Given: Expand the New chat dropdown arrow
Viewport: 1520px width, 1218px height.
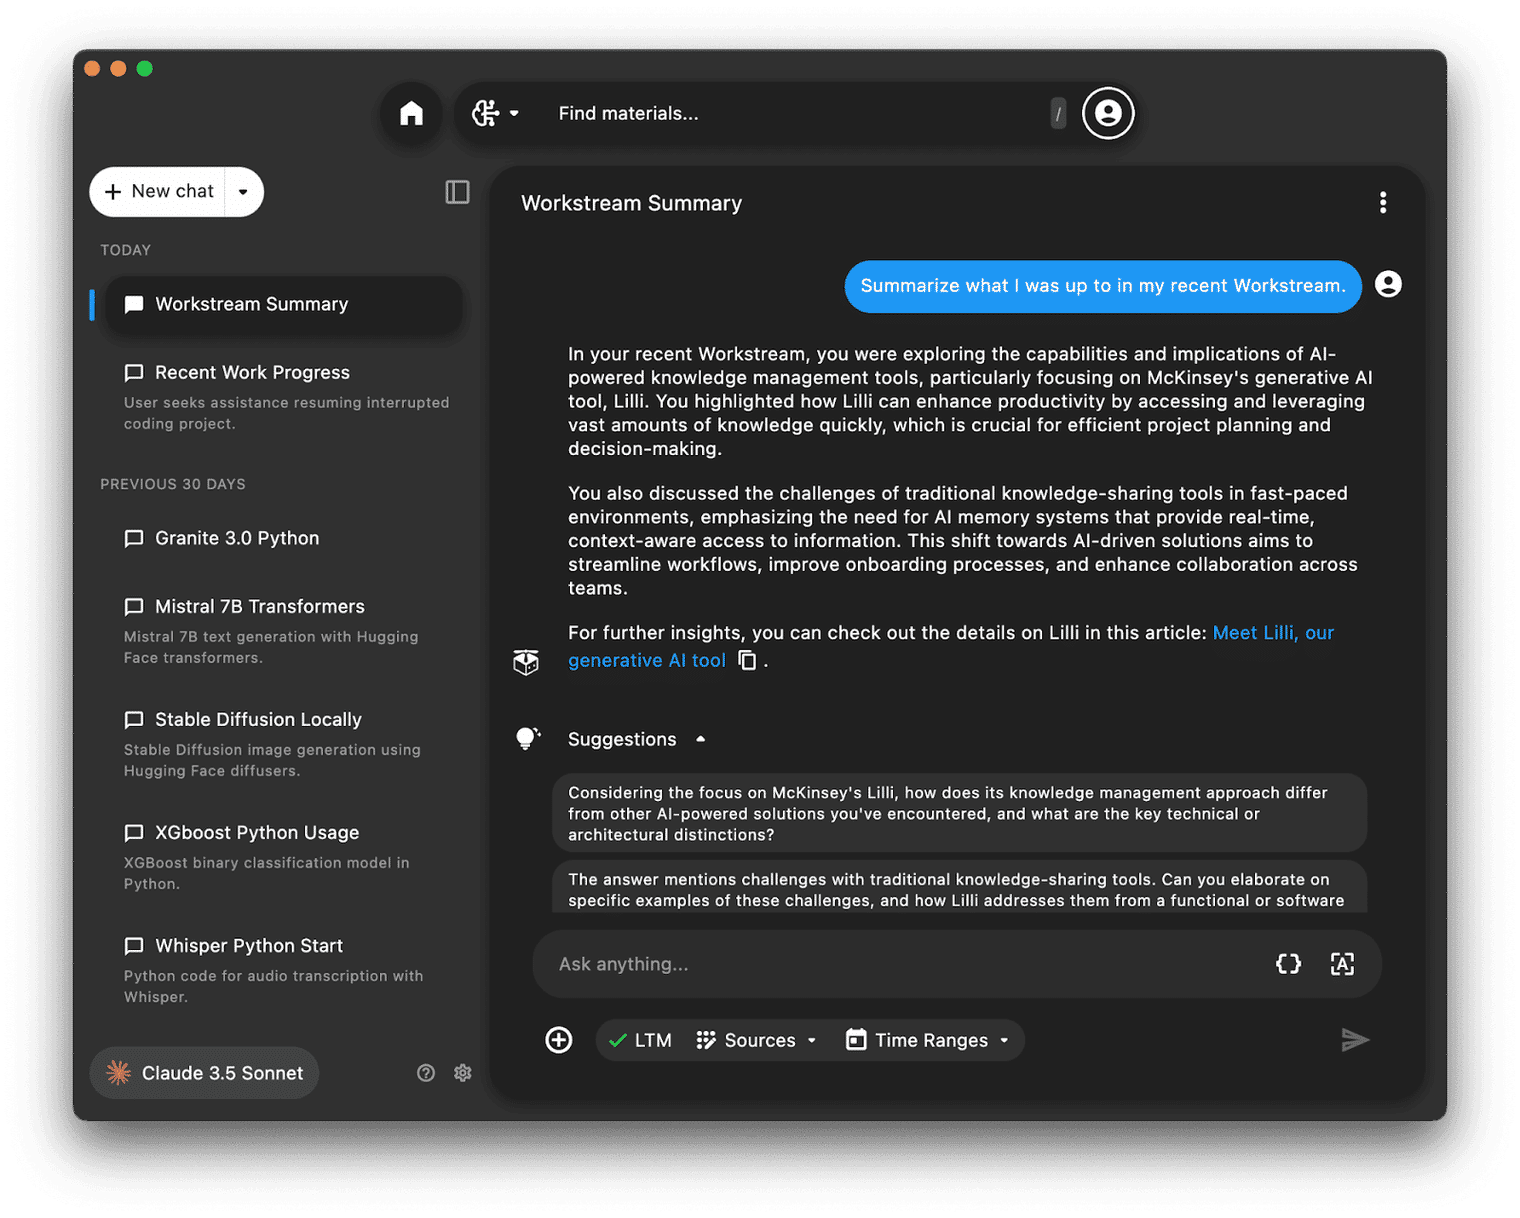Looking at the screenshot, I should (243, 192).
